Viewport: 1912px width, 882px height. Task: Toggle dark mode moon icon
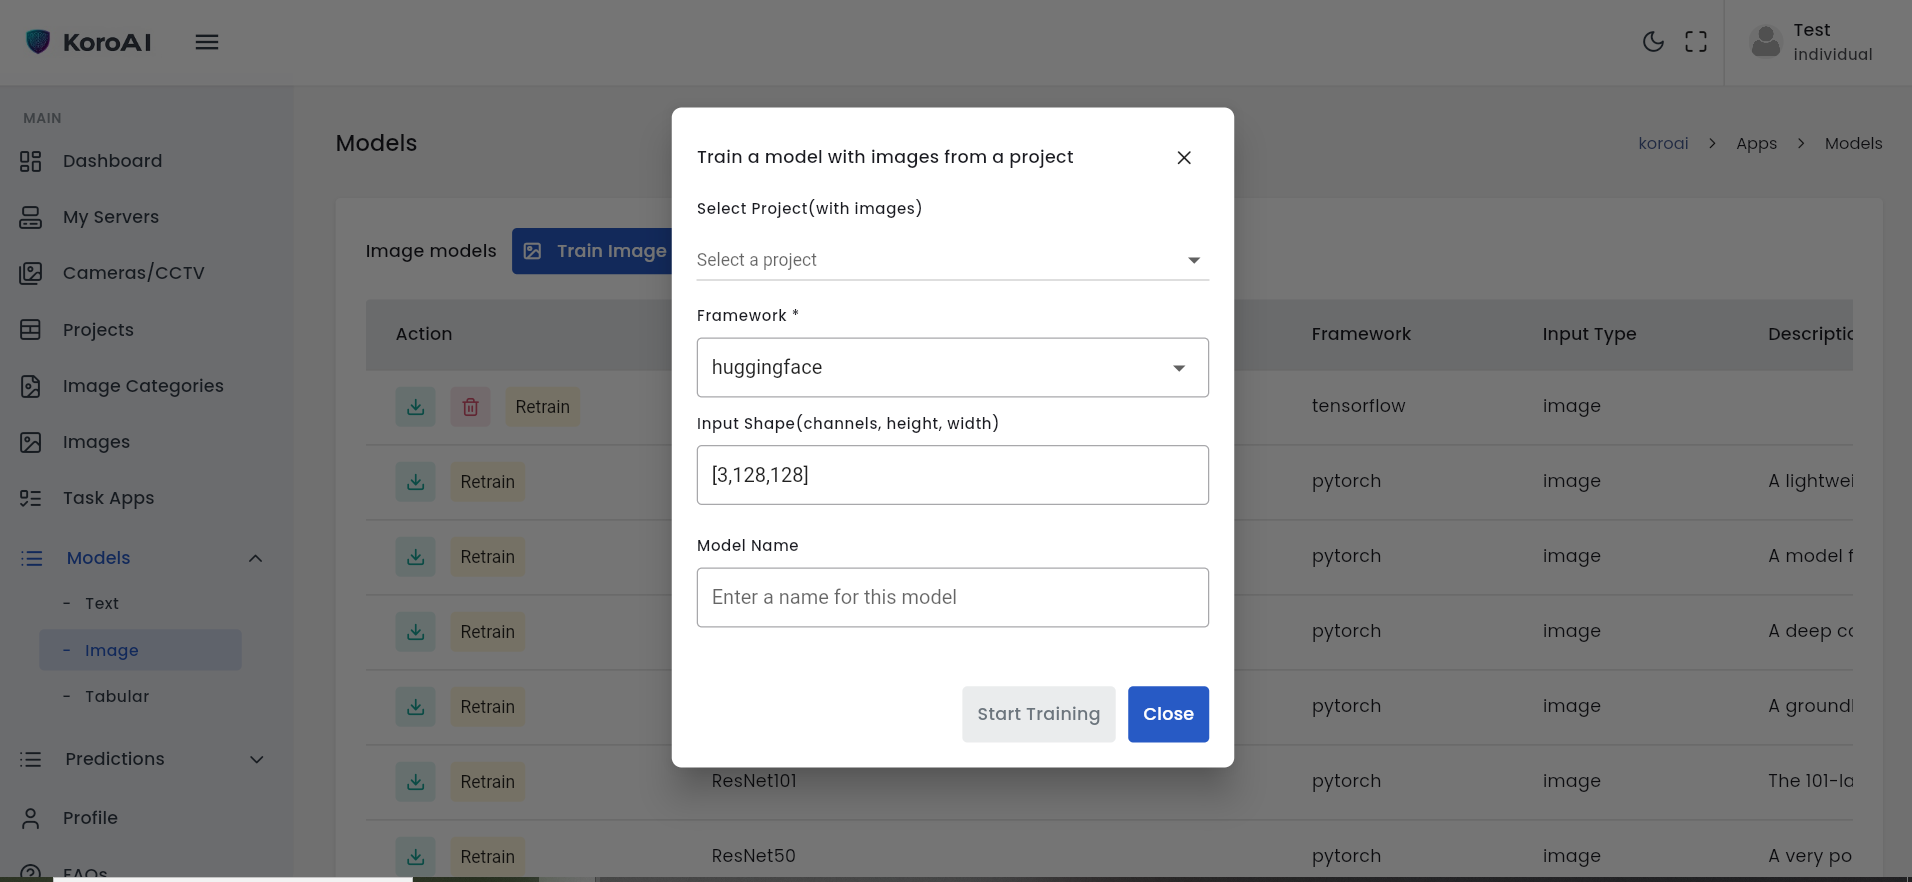tap(1653, 42)
